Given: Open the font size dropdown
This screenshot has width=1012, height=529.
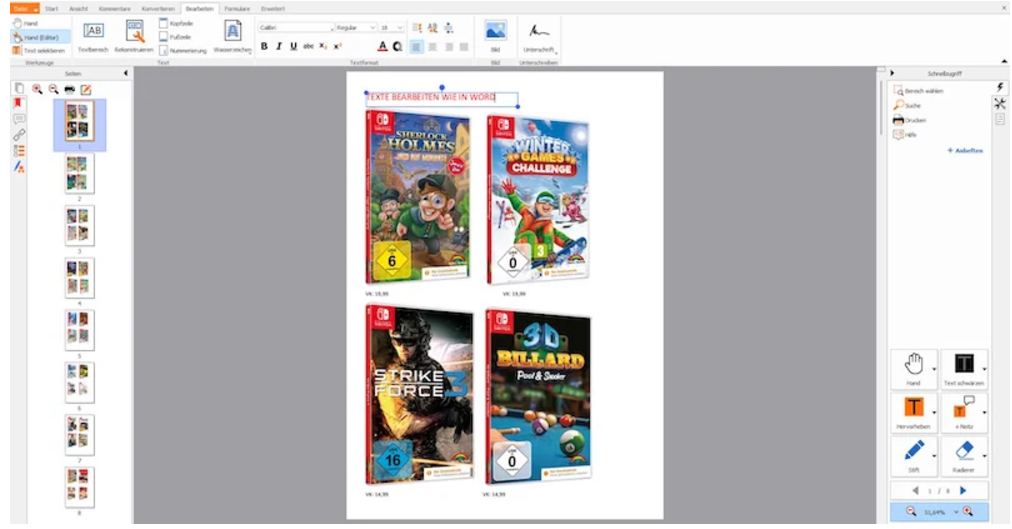Looking at the screenshot, I should [391, 28].
